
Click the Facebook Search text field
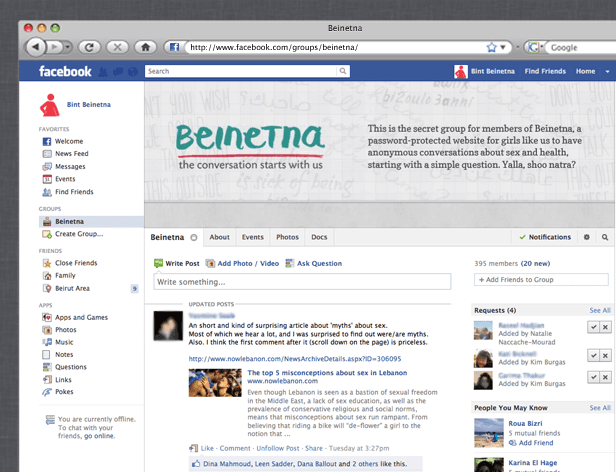click(x=240, y=71)
